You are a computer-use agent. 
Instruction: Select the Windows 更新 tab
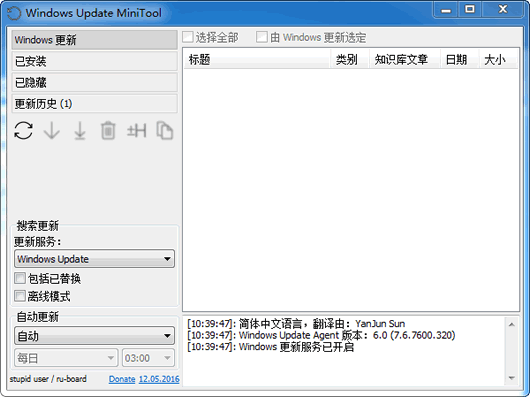click(x=95, y=40)
